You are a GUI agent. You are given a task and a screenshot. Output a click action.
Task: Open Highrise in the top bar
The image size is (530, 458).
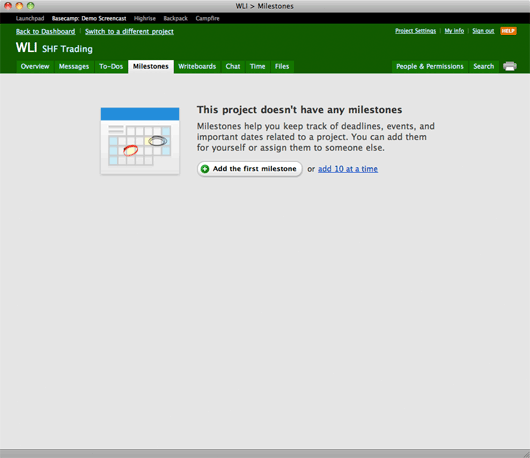(145, 18)
